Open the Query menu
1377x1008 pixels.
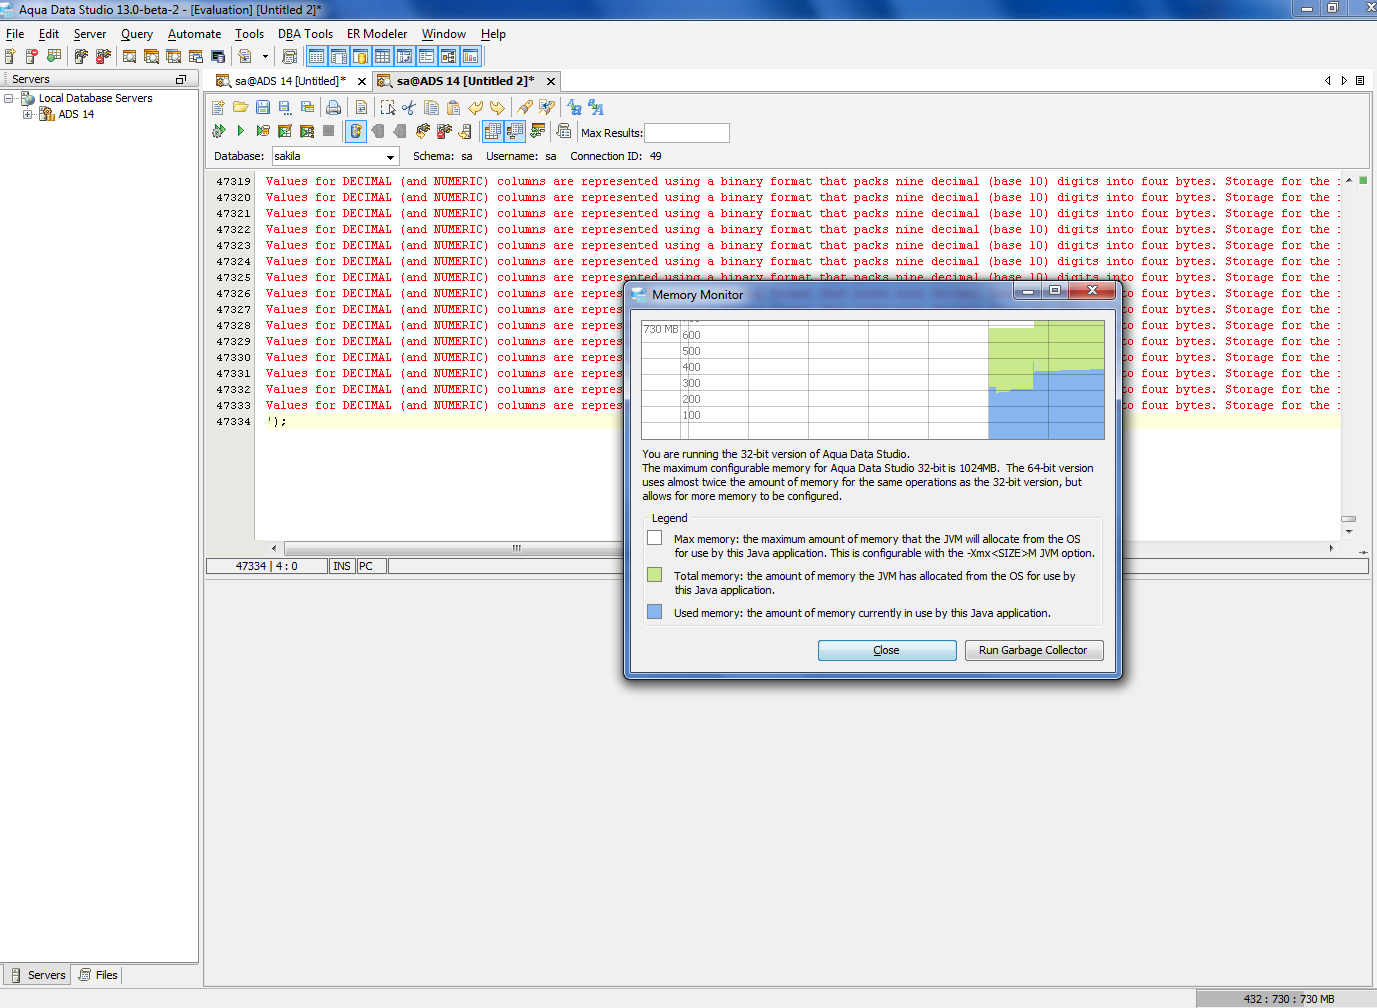[137, 34]
